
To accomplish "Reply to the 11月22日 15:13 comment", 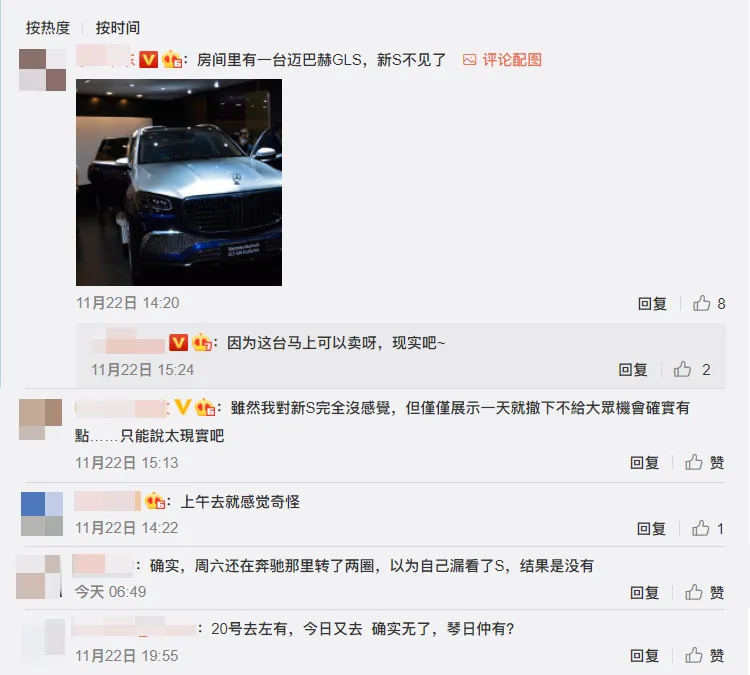I will point(644,463).
